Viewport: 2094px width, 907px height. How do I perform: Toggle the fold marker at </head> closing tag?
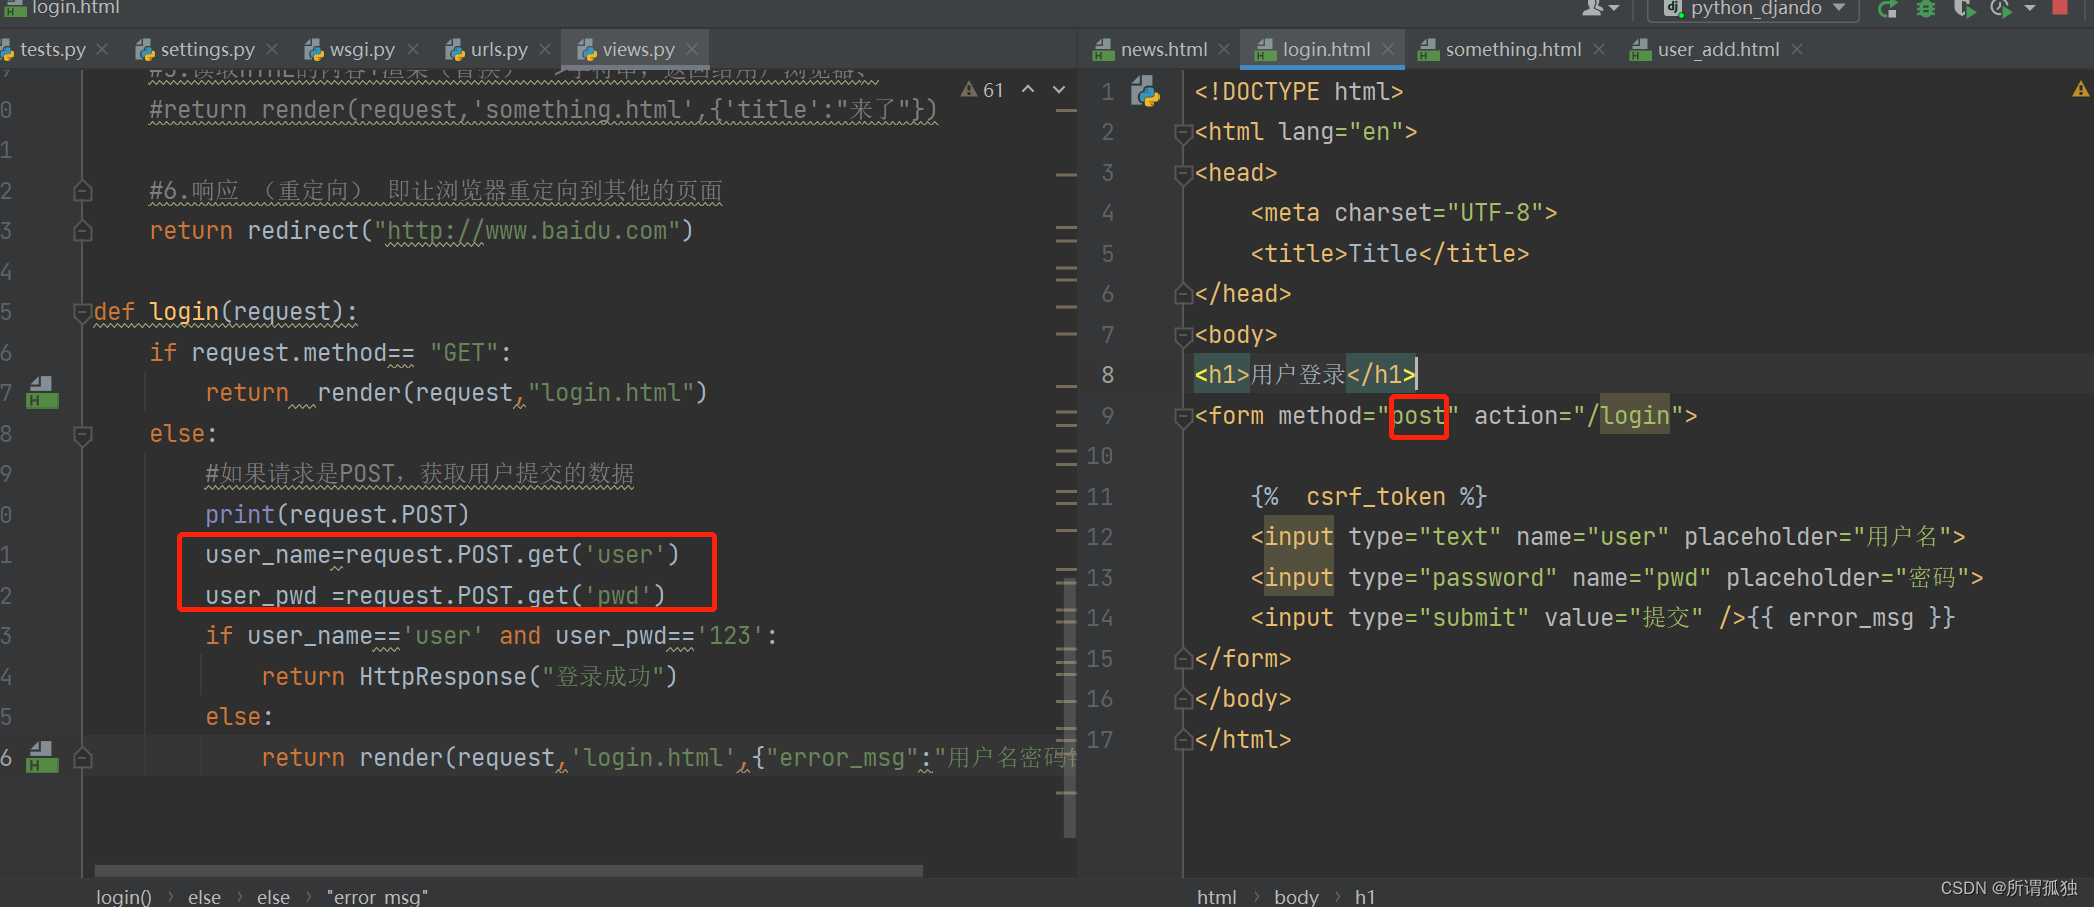click(1184, 294)
